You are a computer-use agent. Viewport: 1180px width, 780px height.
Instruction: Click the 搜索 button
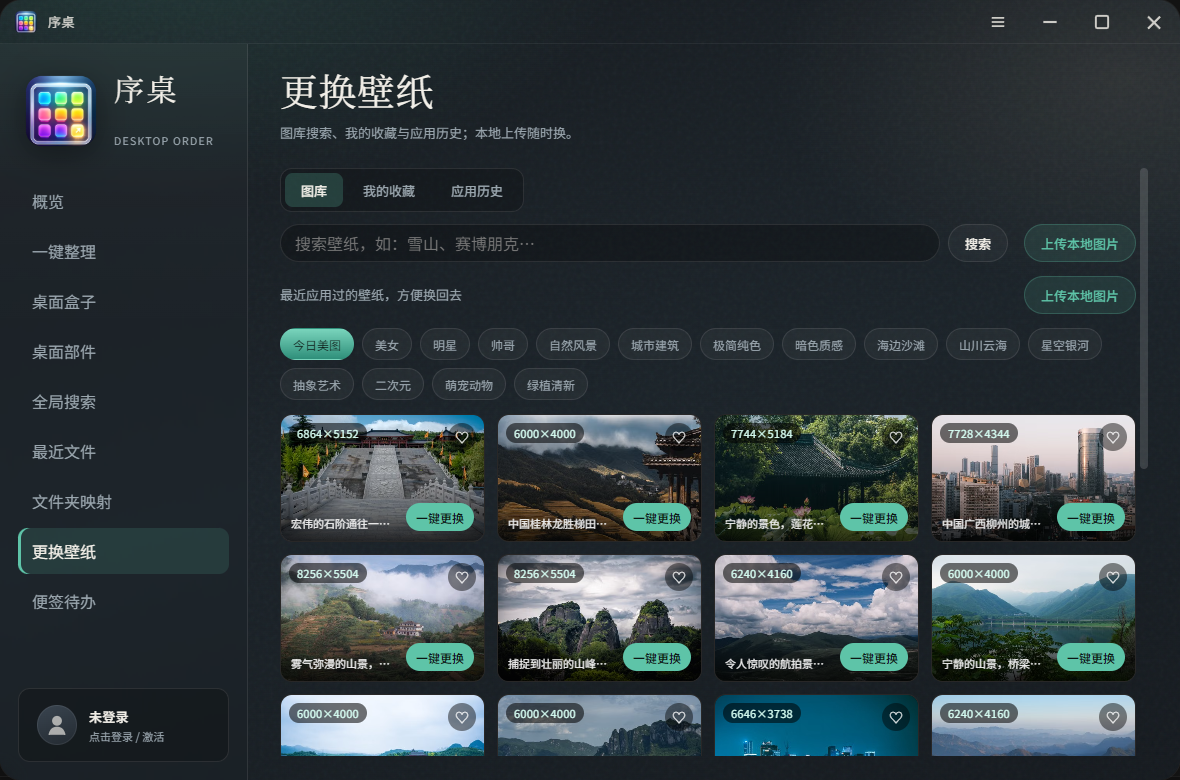978,243
